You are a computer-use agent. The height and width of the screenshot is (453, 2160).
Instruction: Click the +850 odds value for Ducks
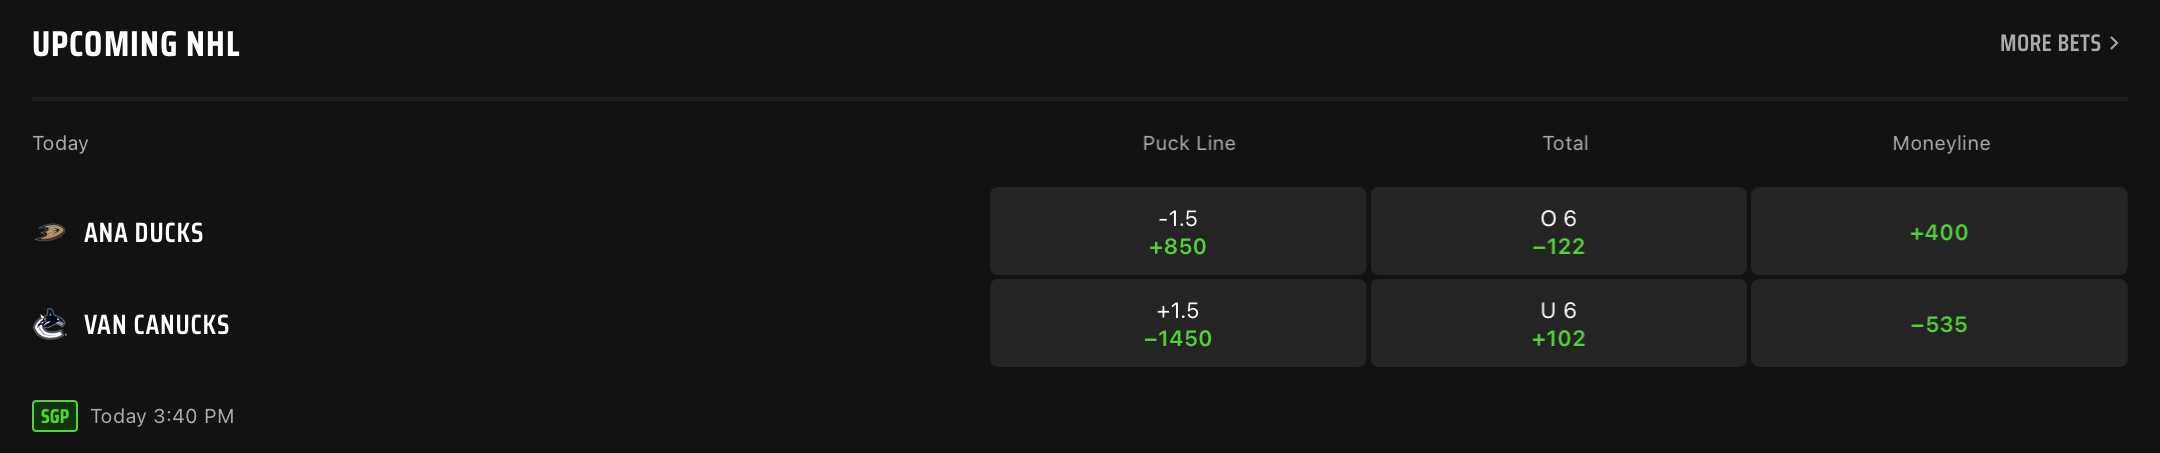pyautogui.click(x=1177, y=247)
